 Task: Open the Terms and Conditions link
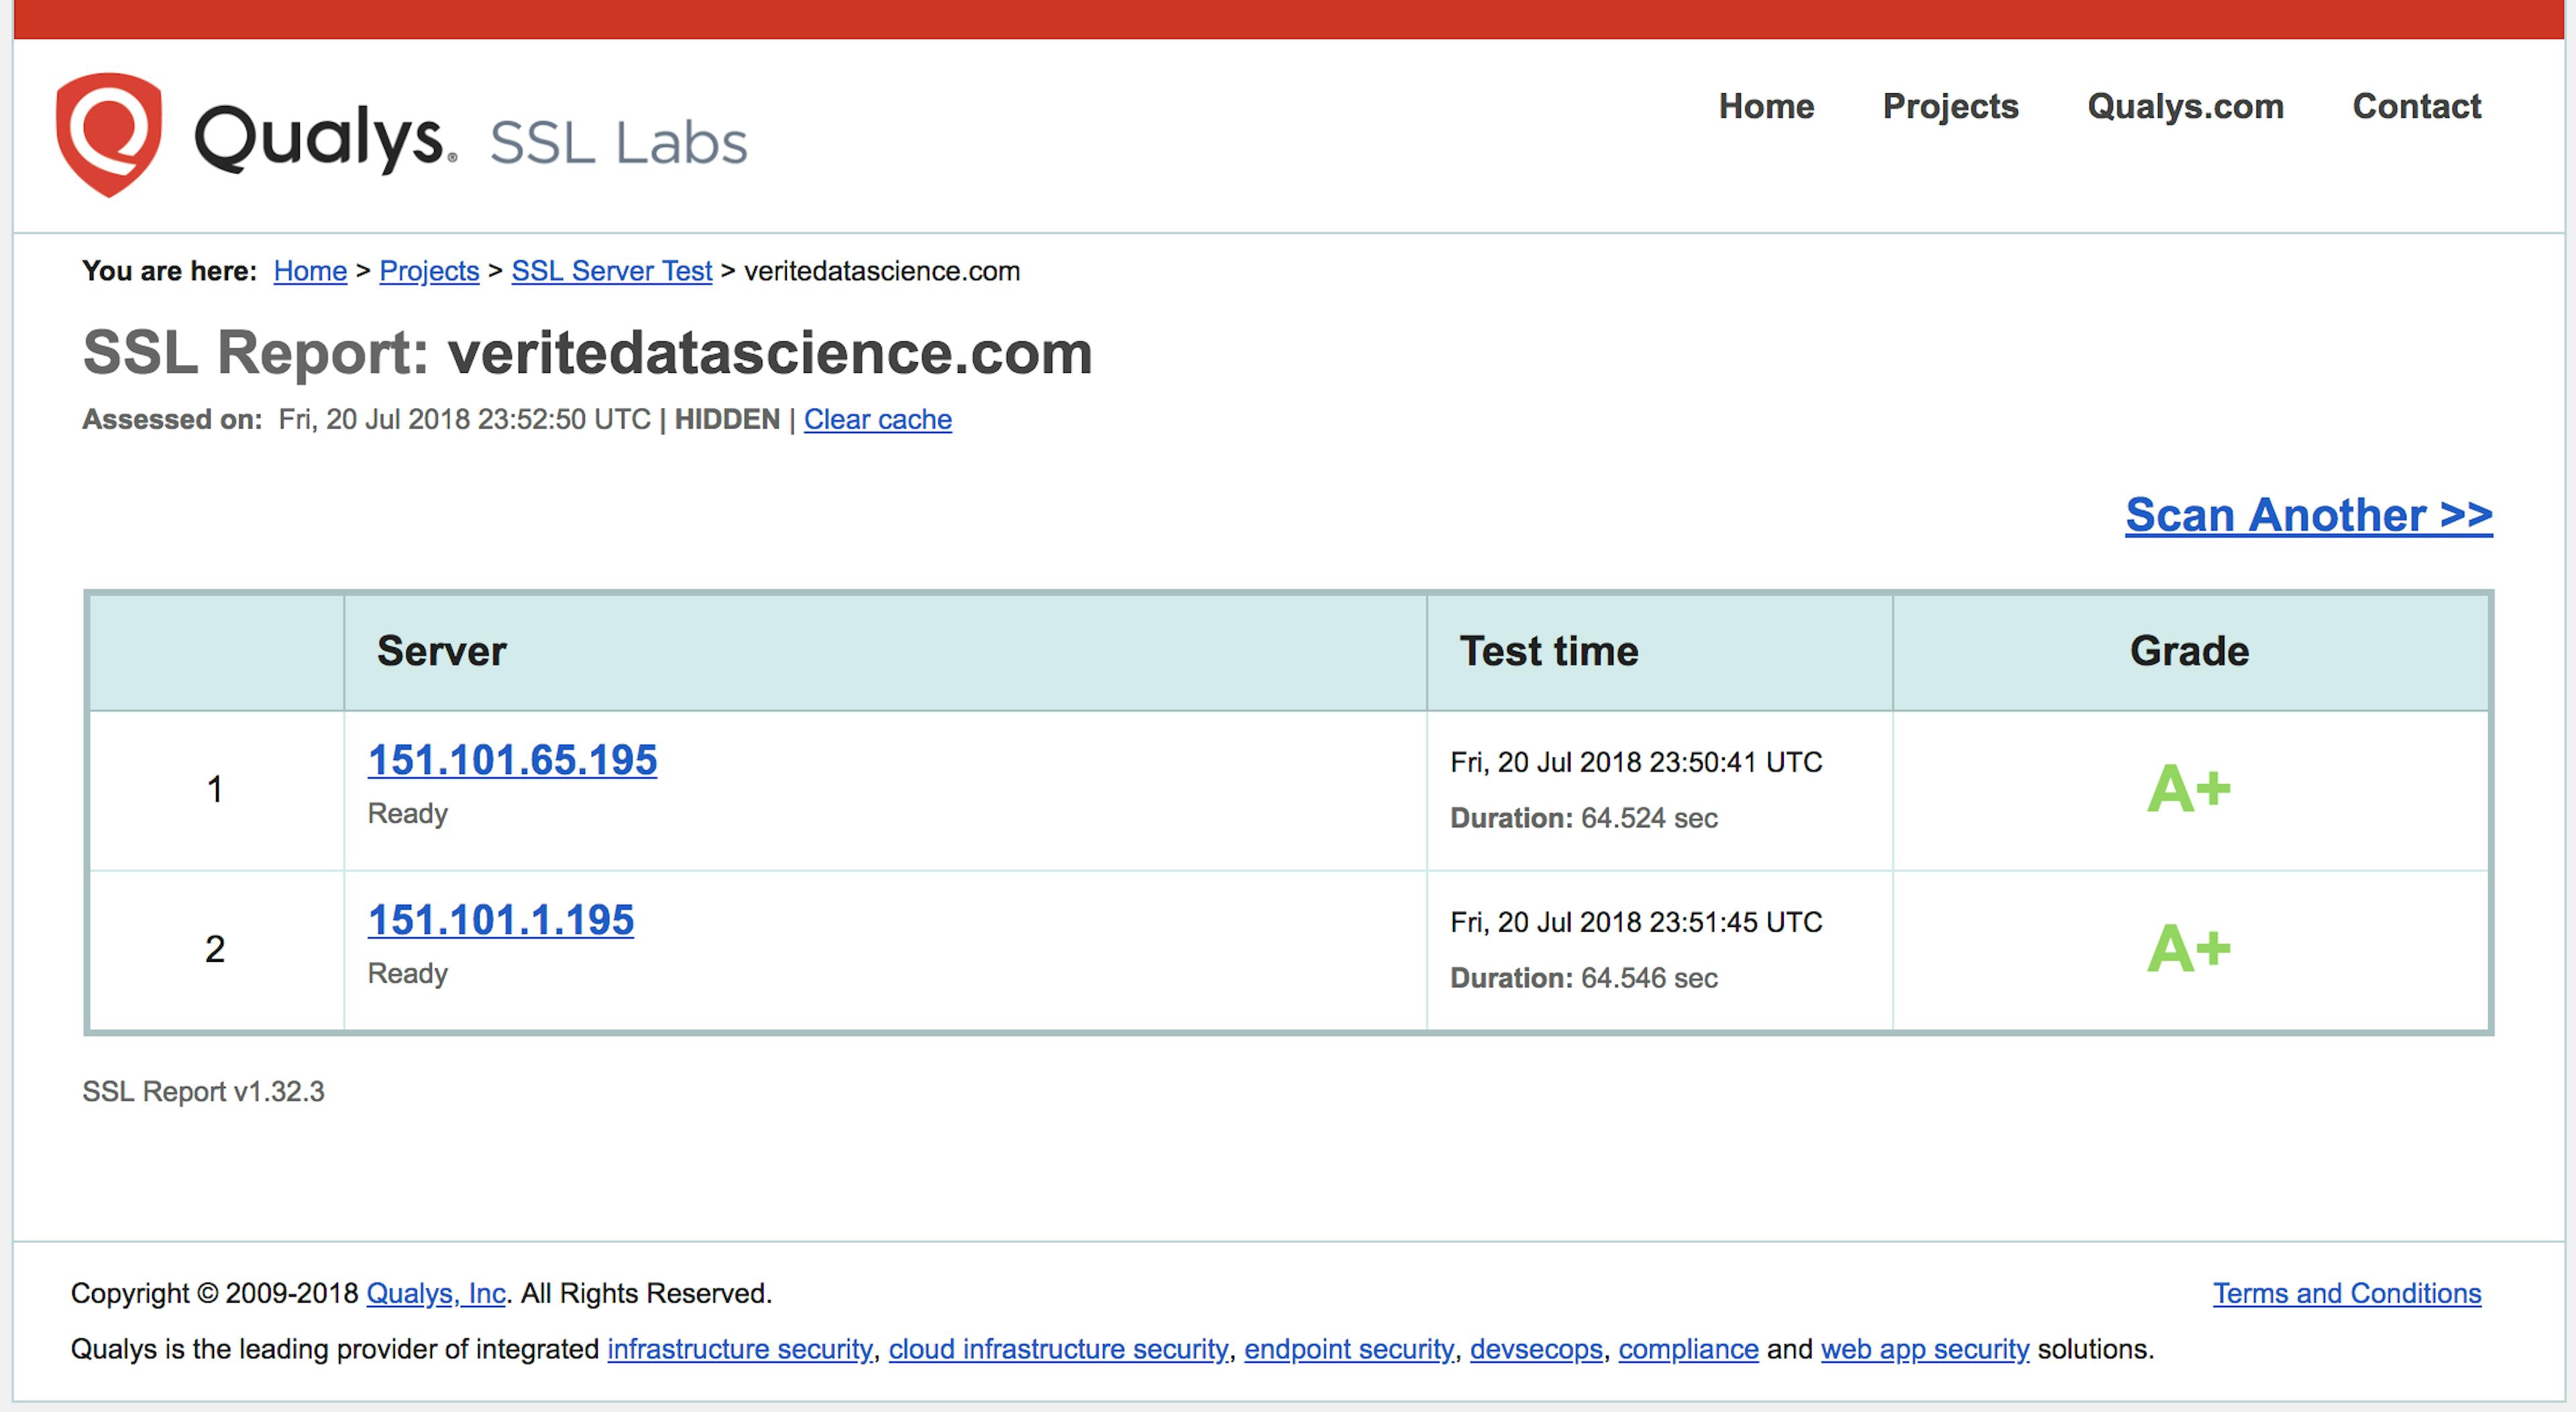pyautogui.click(x=2346, y=1293)
